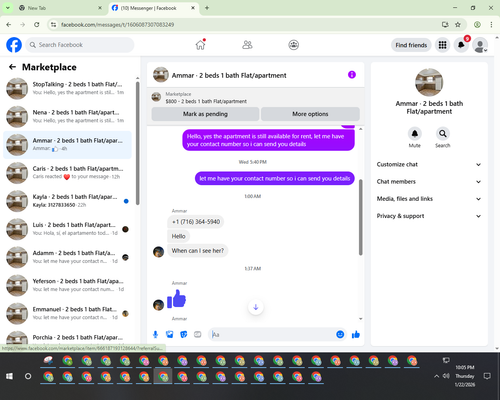500x400 pixels.
Task: Click the address bar URL
Action: pyautogui.click(x=117, y=25)
